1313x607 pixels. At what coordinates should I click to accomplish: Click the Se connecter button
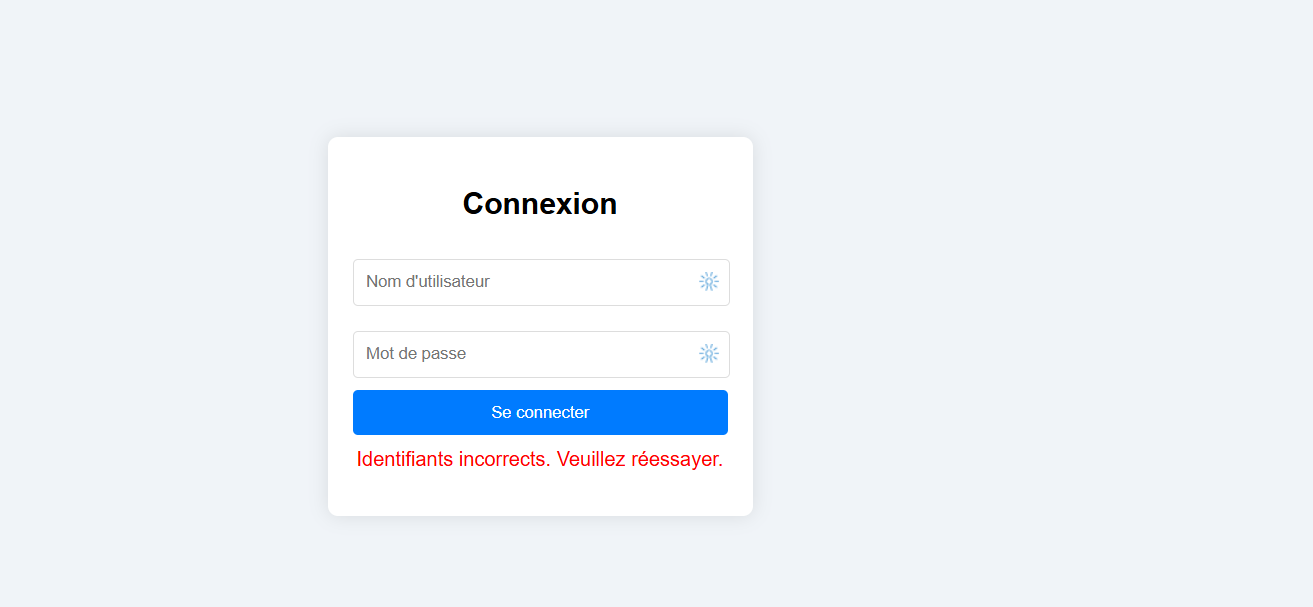coord(540,413)
